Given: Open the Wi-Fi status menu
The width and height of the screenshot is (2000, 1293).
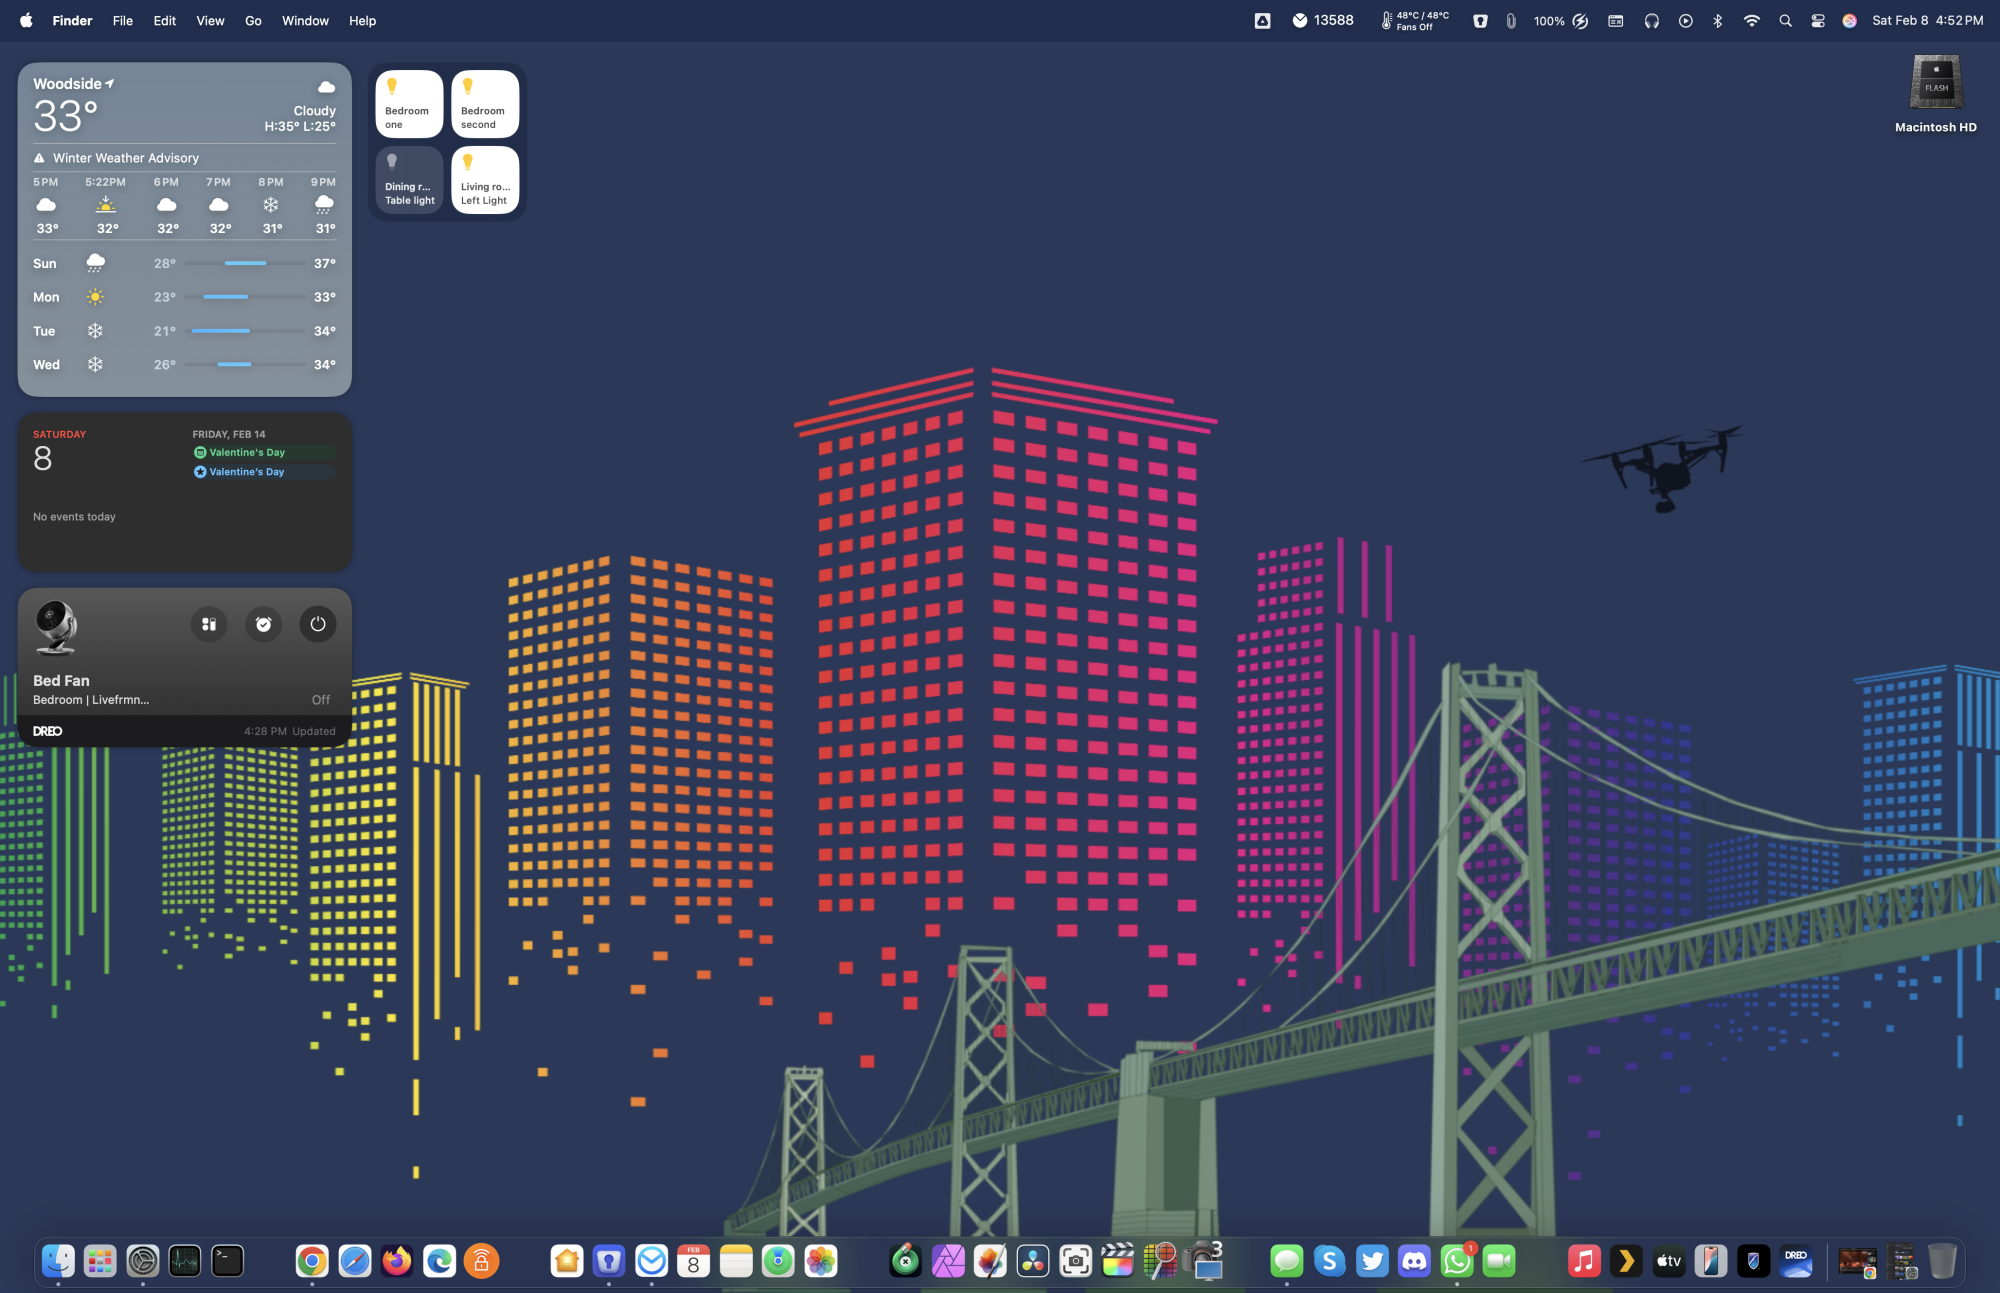Looking at the screenshot, I should (1752, 20).
